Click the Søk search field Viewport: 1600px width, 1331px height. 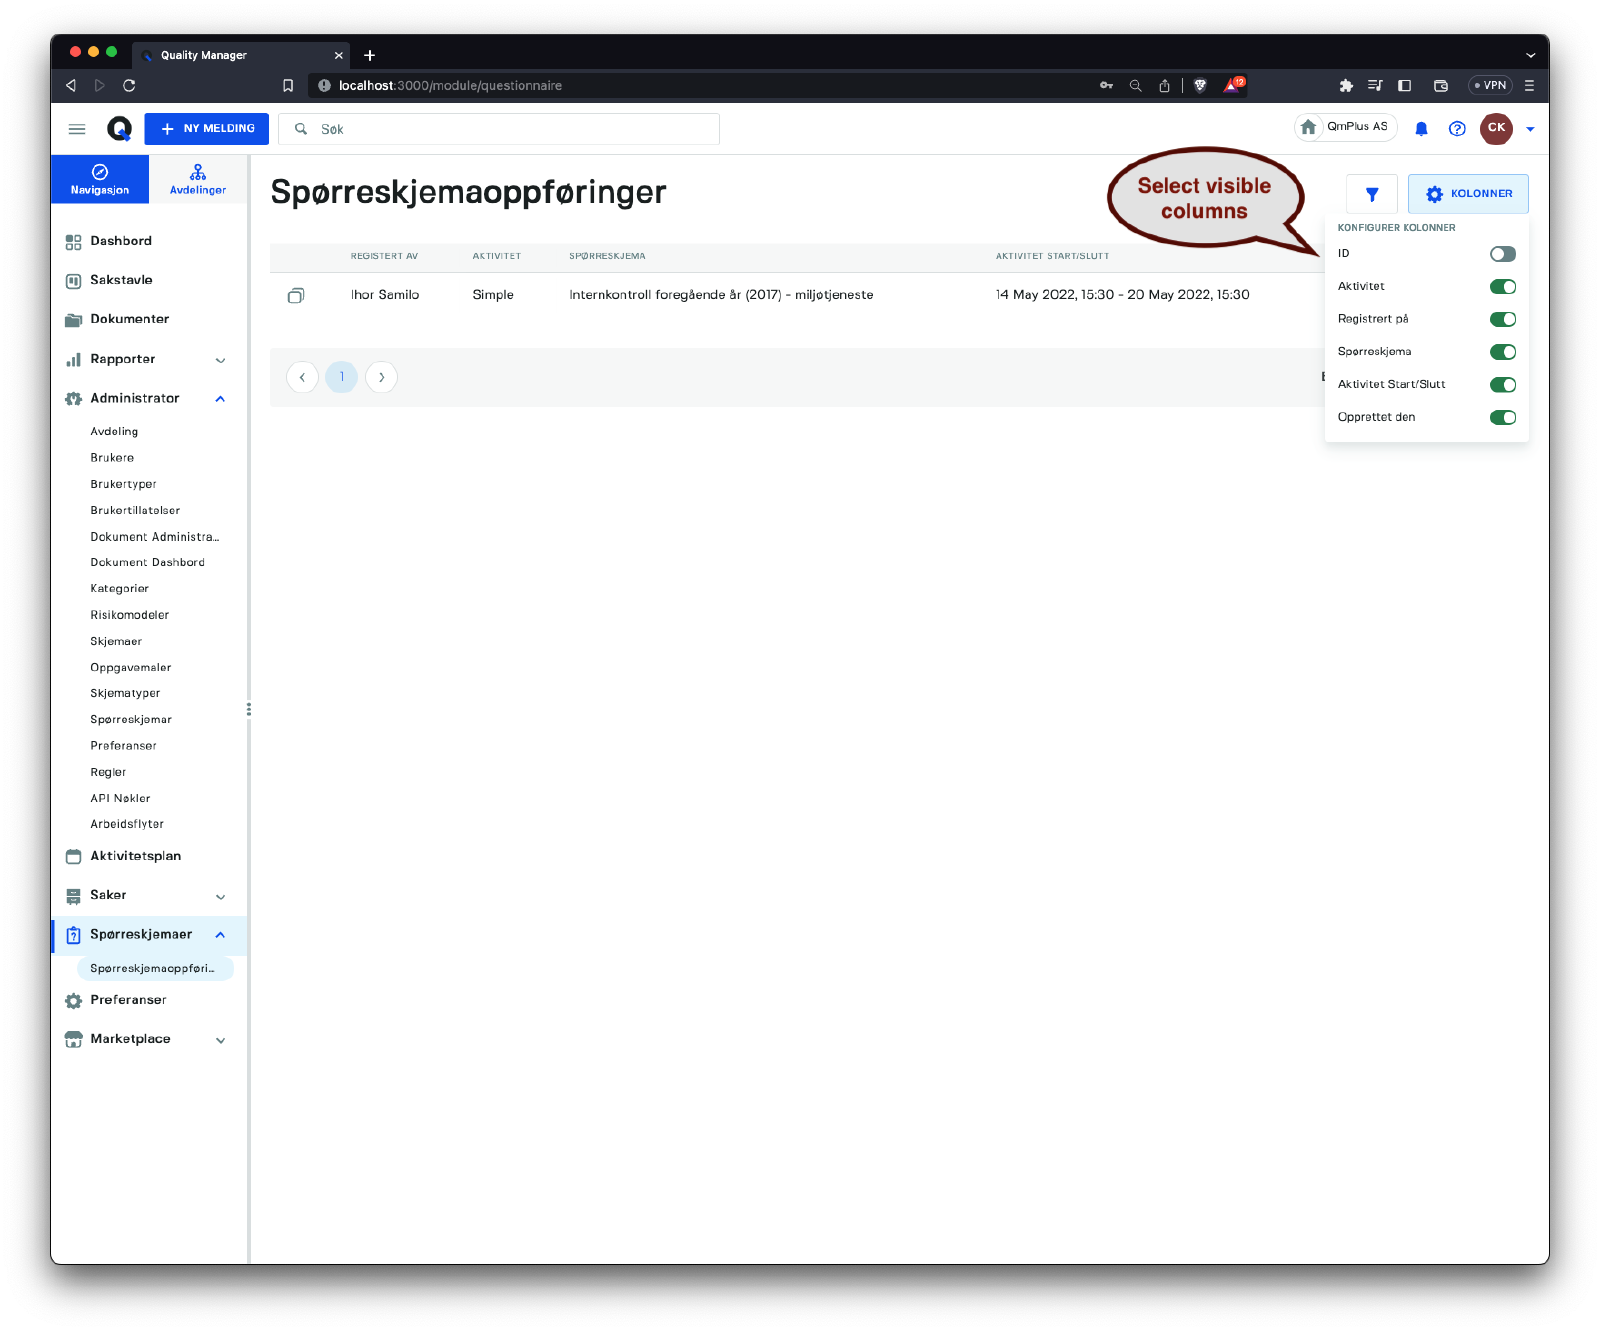coord(510,129)
